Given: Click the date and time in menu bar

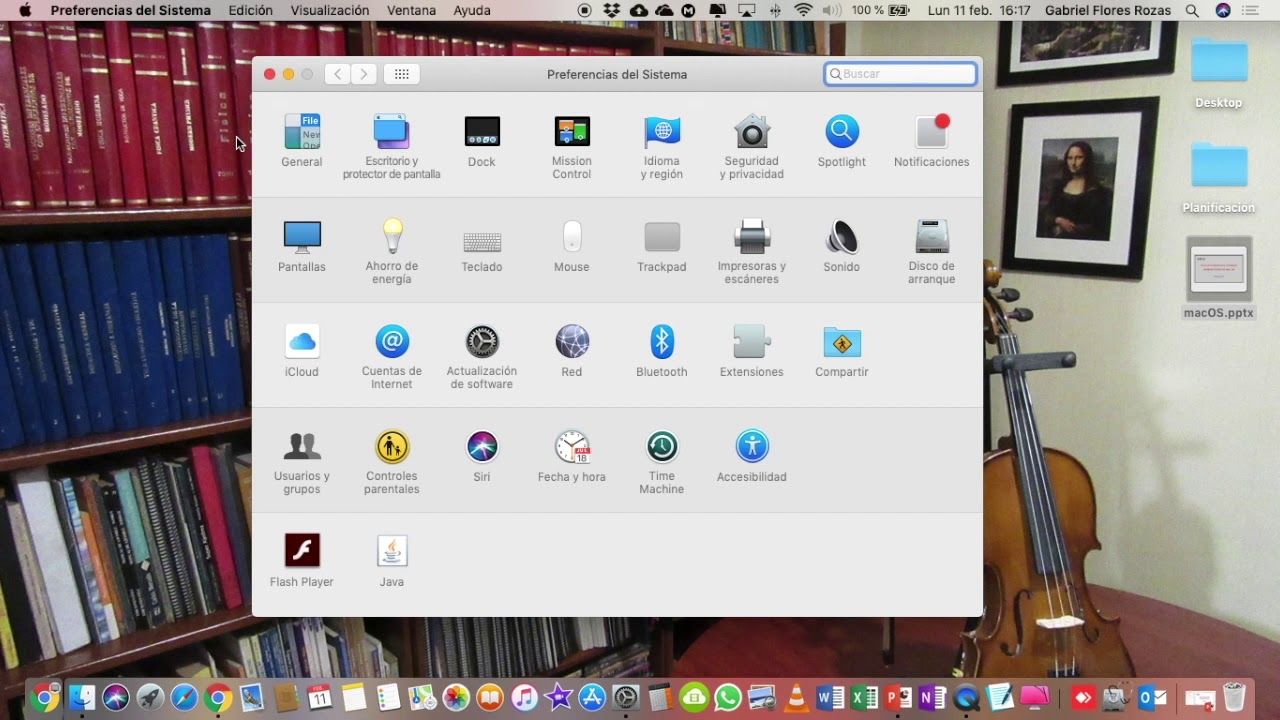Looking at the screenshot, I should 979,10.
